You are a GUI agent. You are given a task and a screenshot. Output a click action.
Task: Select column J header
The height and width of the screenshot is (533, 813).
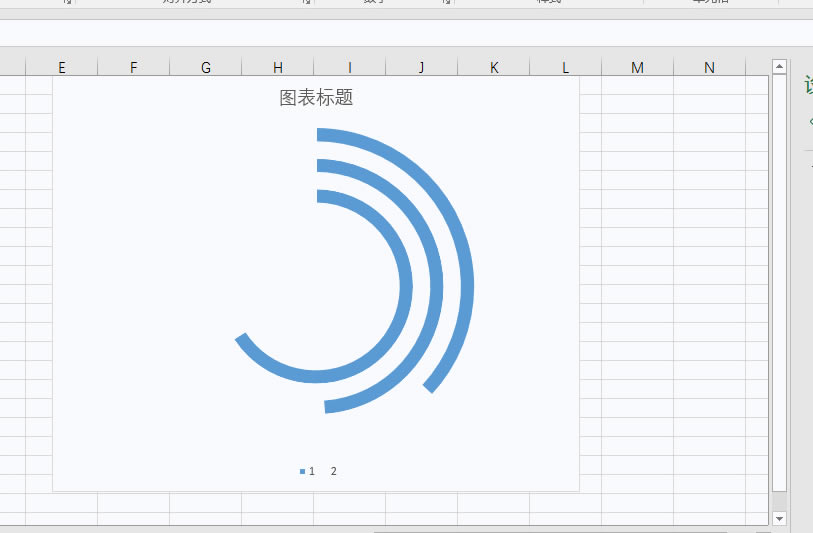click(422, 67)
